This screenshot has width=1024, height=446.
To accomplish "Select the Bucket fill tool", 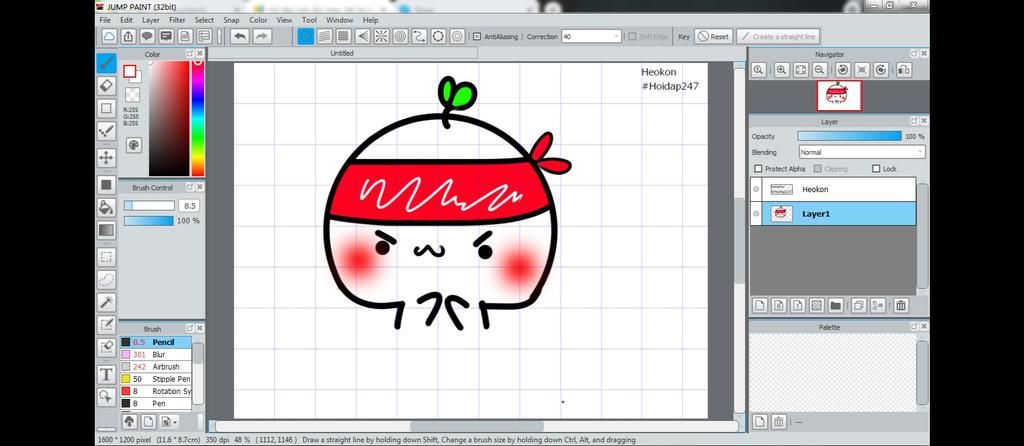I will click(106, 208).
